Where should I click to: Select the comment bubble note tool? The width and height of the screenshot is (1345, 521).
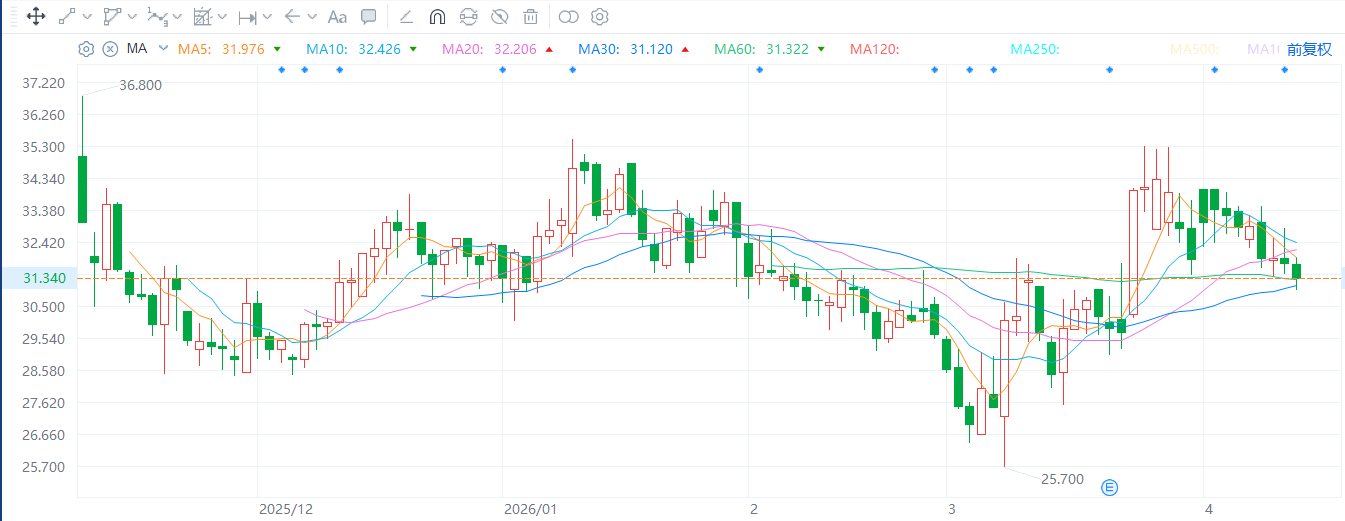369,16
